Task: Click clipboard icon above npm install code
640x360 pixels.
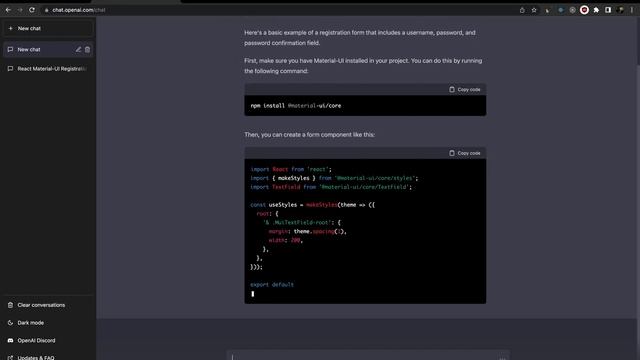Action: pyautogui.click(x=452, y=89)
